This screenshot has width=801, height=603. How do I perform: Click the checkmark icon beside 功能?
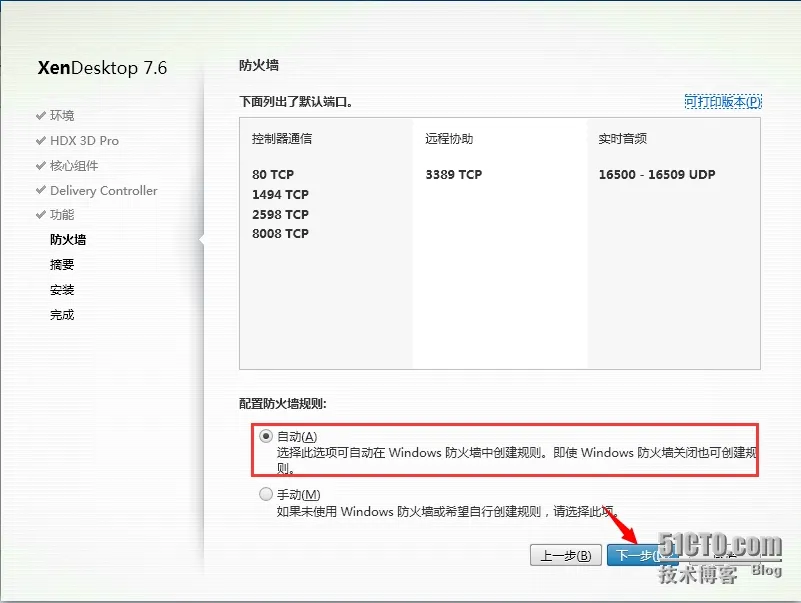pyautogui.click(x=41, y=215)
